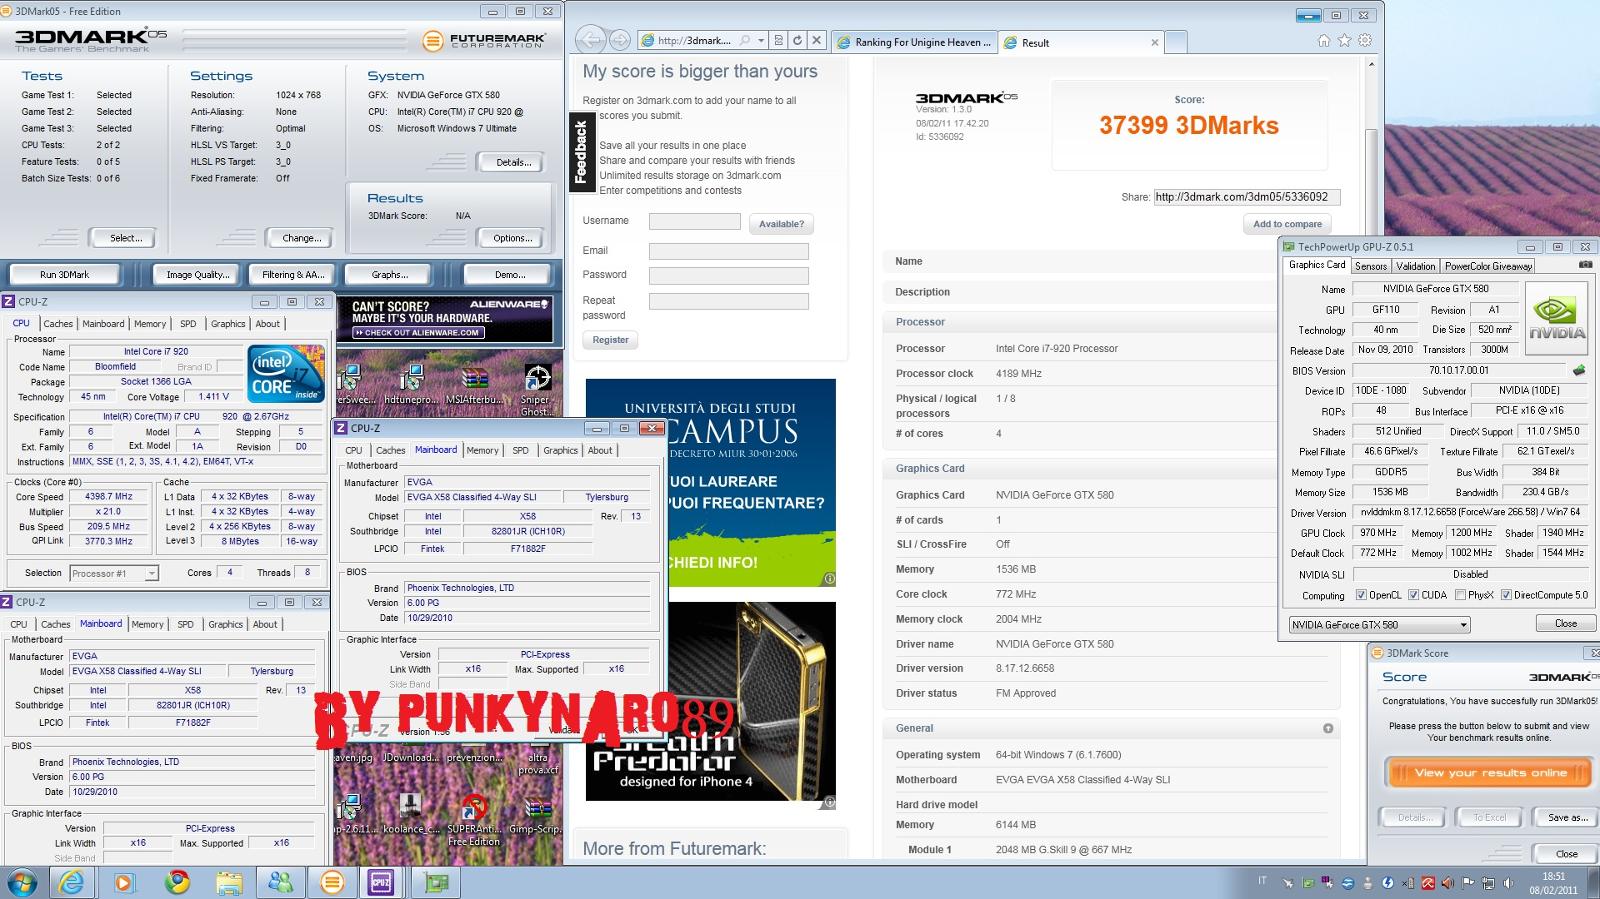
Task: Open Google Chrome from taskbar
Action: 177,882
